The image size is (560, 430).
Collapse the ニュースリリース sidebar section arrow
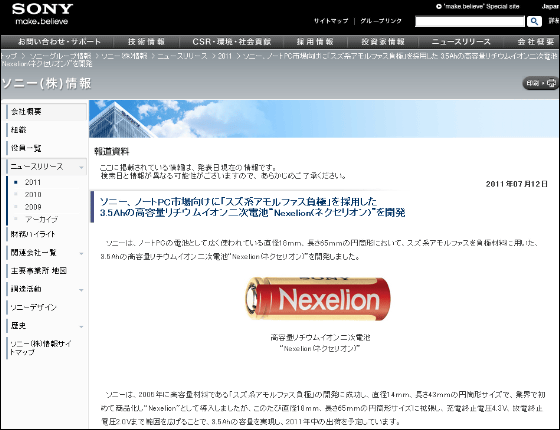click(81, 167)
